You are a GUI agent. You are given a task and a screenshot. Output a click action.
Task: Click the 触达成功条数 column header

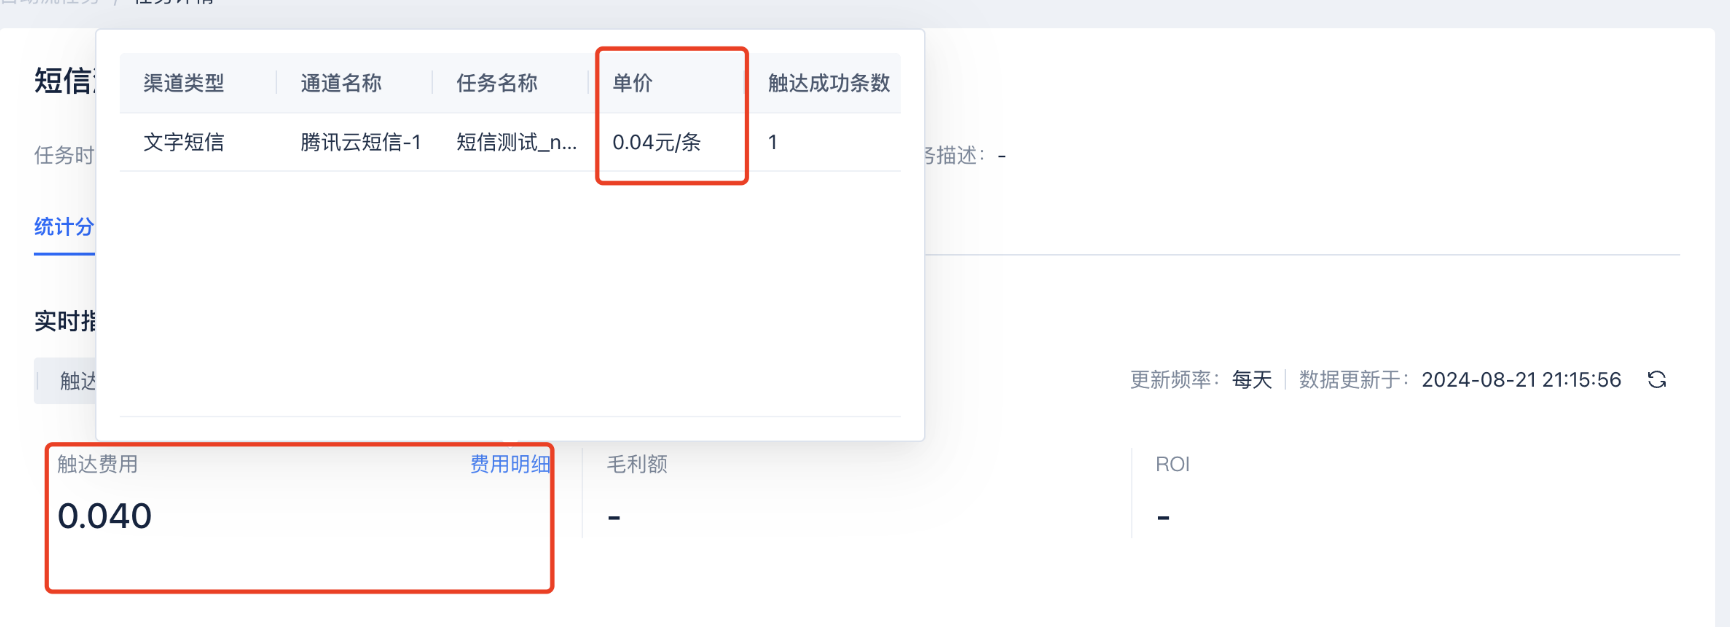coord(829,83)
